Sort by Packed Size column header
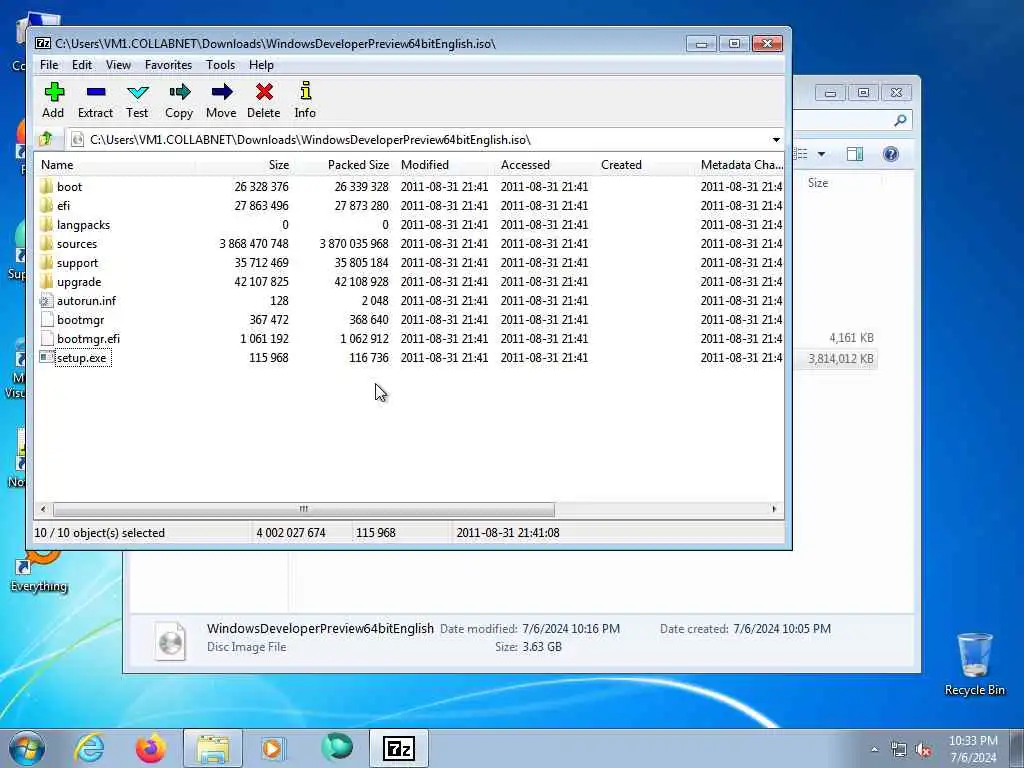Viewport: 1024px width, 768px height. coord(344,165)
